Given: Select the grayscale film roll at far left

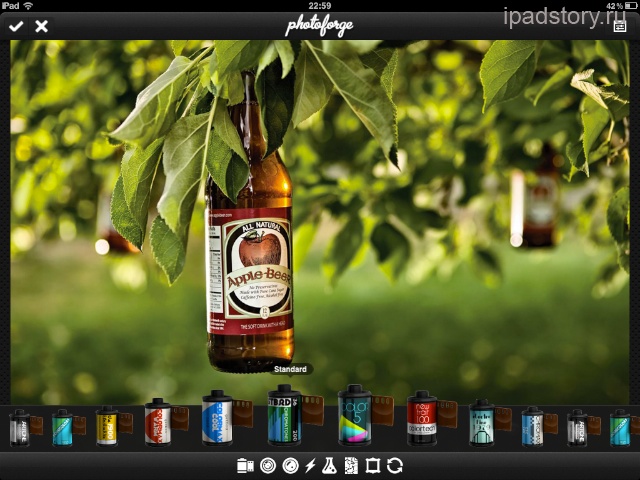Looking at the screenshot, I should [x=25, y=428].
